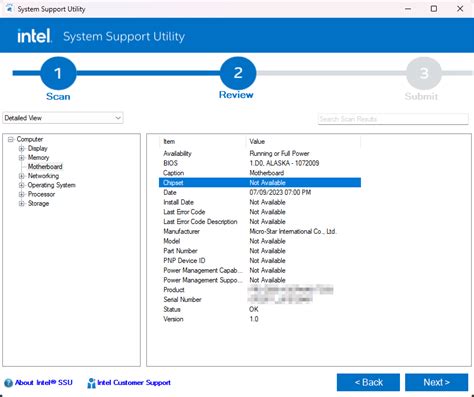The height and width of the screenshot is (397, 474).
Task: Select the Manufacturer row
Action: tap(260, 231)
